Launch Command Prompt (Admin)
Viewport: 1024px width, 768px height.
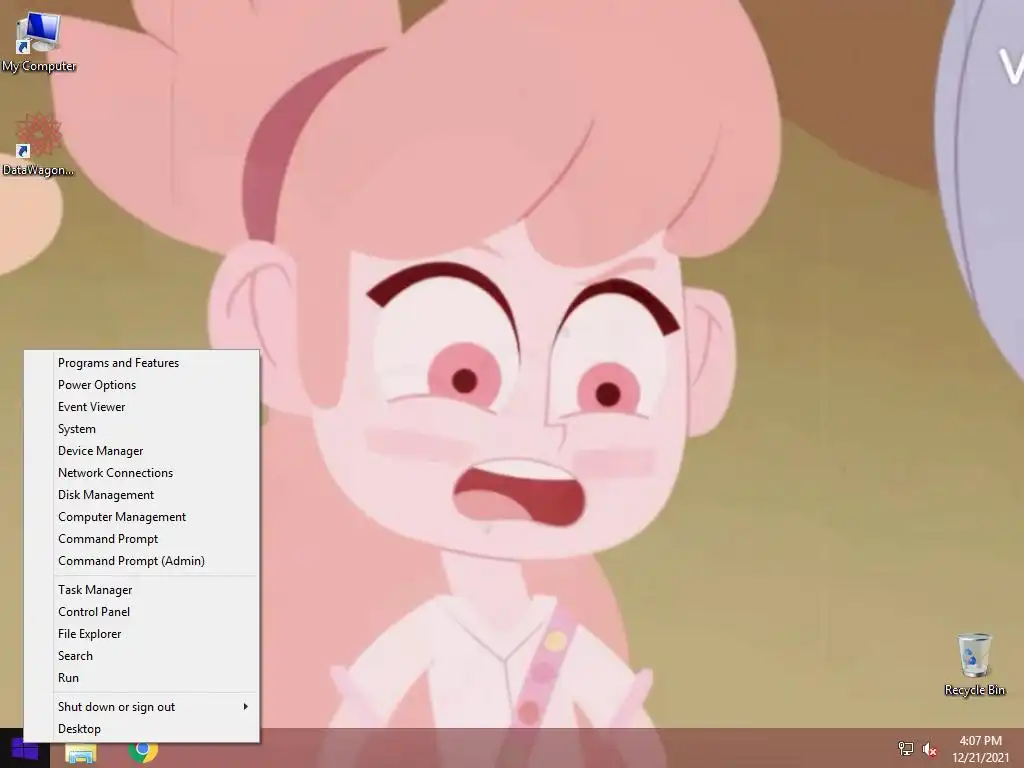(142, 561)
